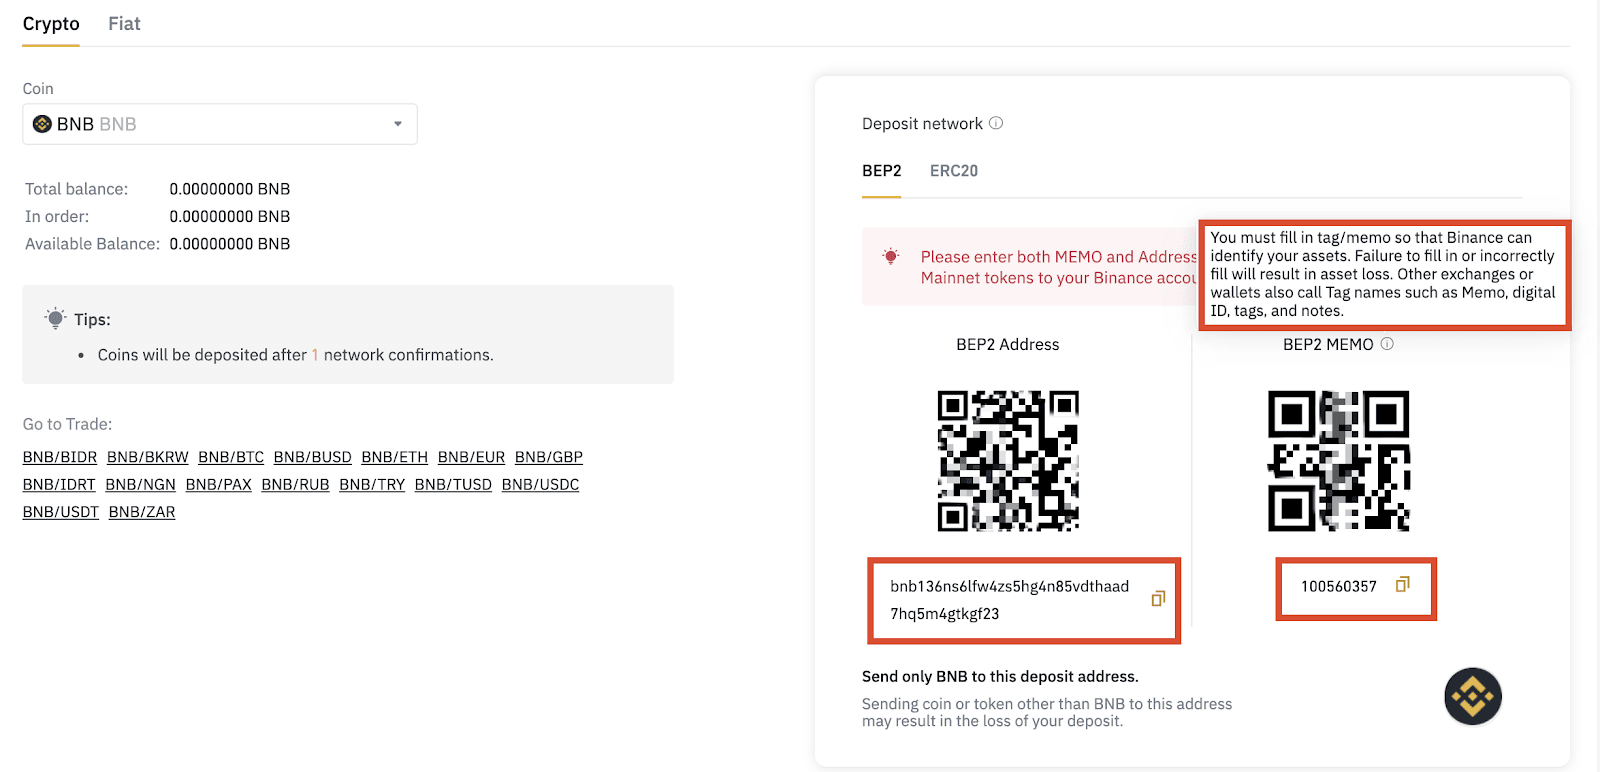Image resolution: width=1600 pixels, height=772 pixels.
Task: Click the Tips lightbulb icon
Action: tap(55, 318)
